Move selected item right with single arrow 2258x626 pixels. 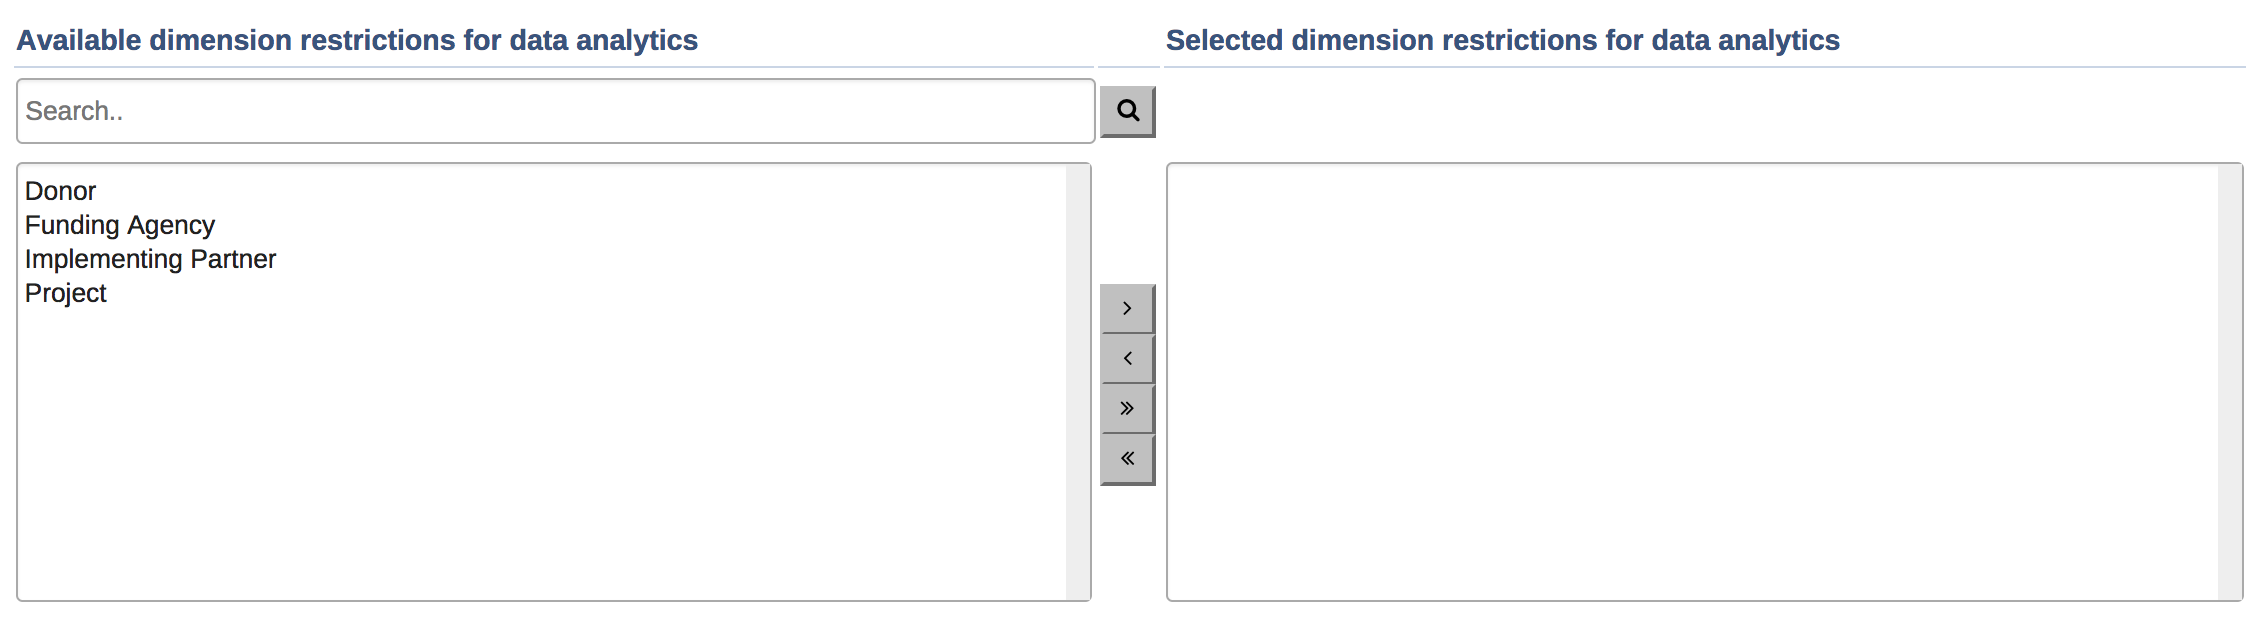1127,309
